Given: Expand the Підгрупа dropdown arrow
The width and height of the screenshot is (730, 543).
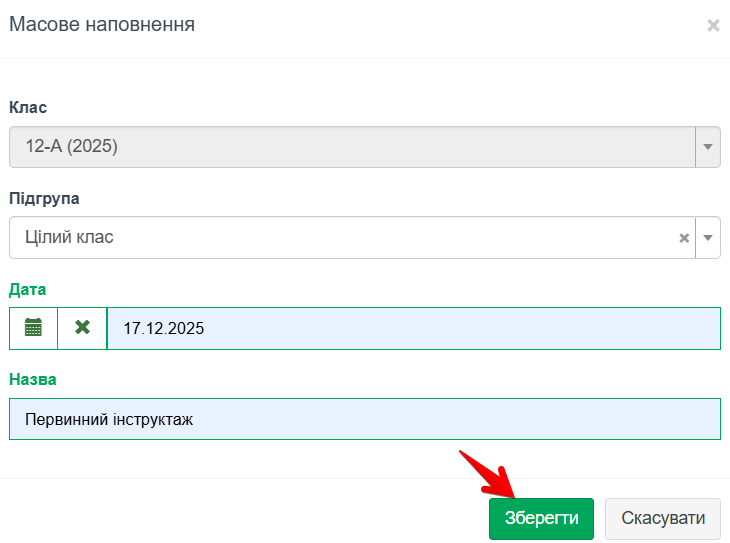Looking at the screenshot, I should [708, 238].
